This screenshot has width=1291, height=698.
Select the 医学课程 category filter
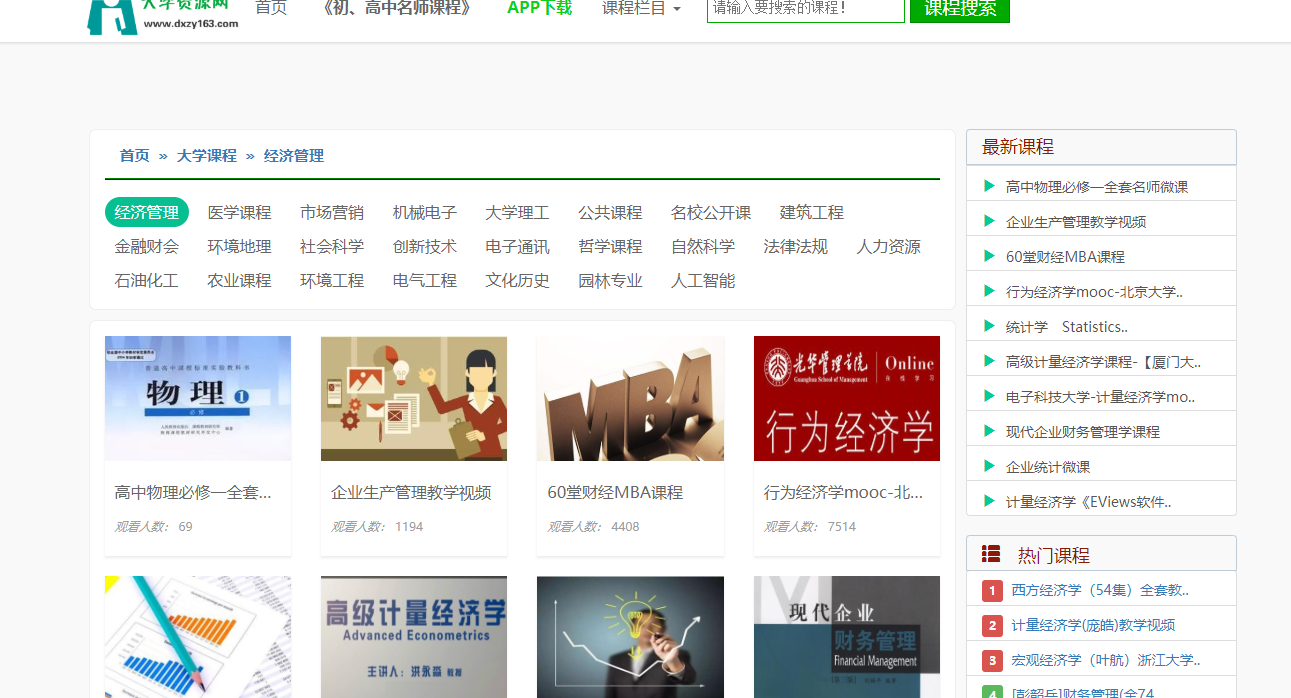(x=239, y=212)
